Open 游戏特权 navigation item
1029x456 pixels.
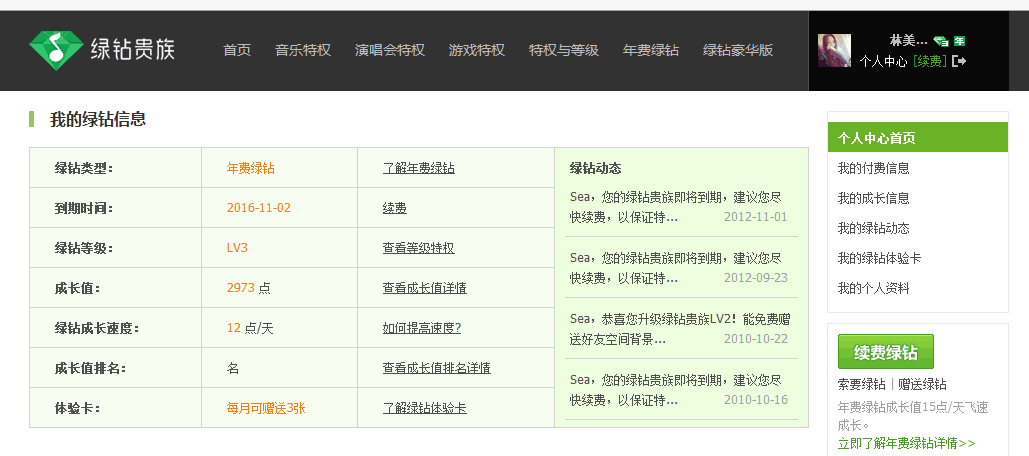point(476,50)
